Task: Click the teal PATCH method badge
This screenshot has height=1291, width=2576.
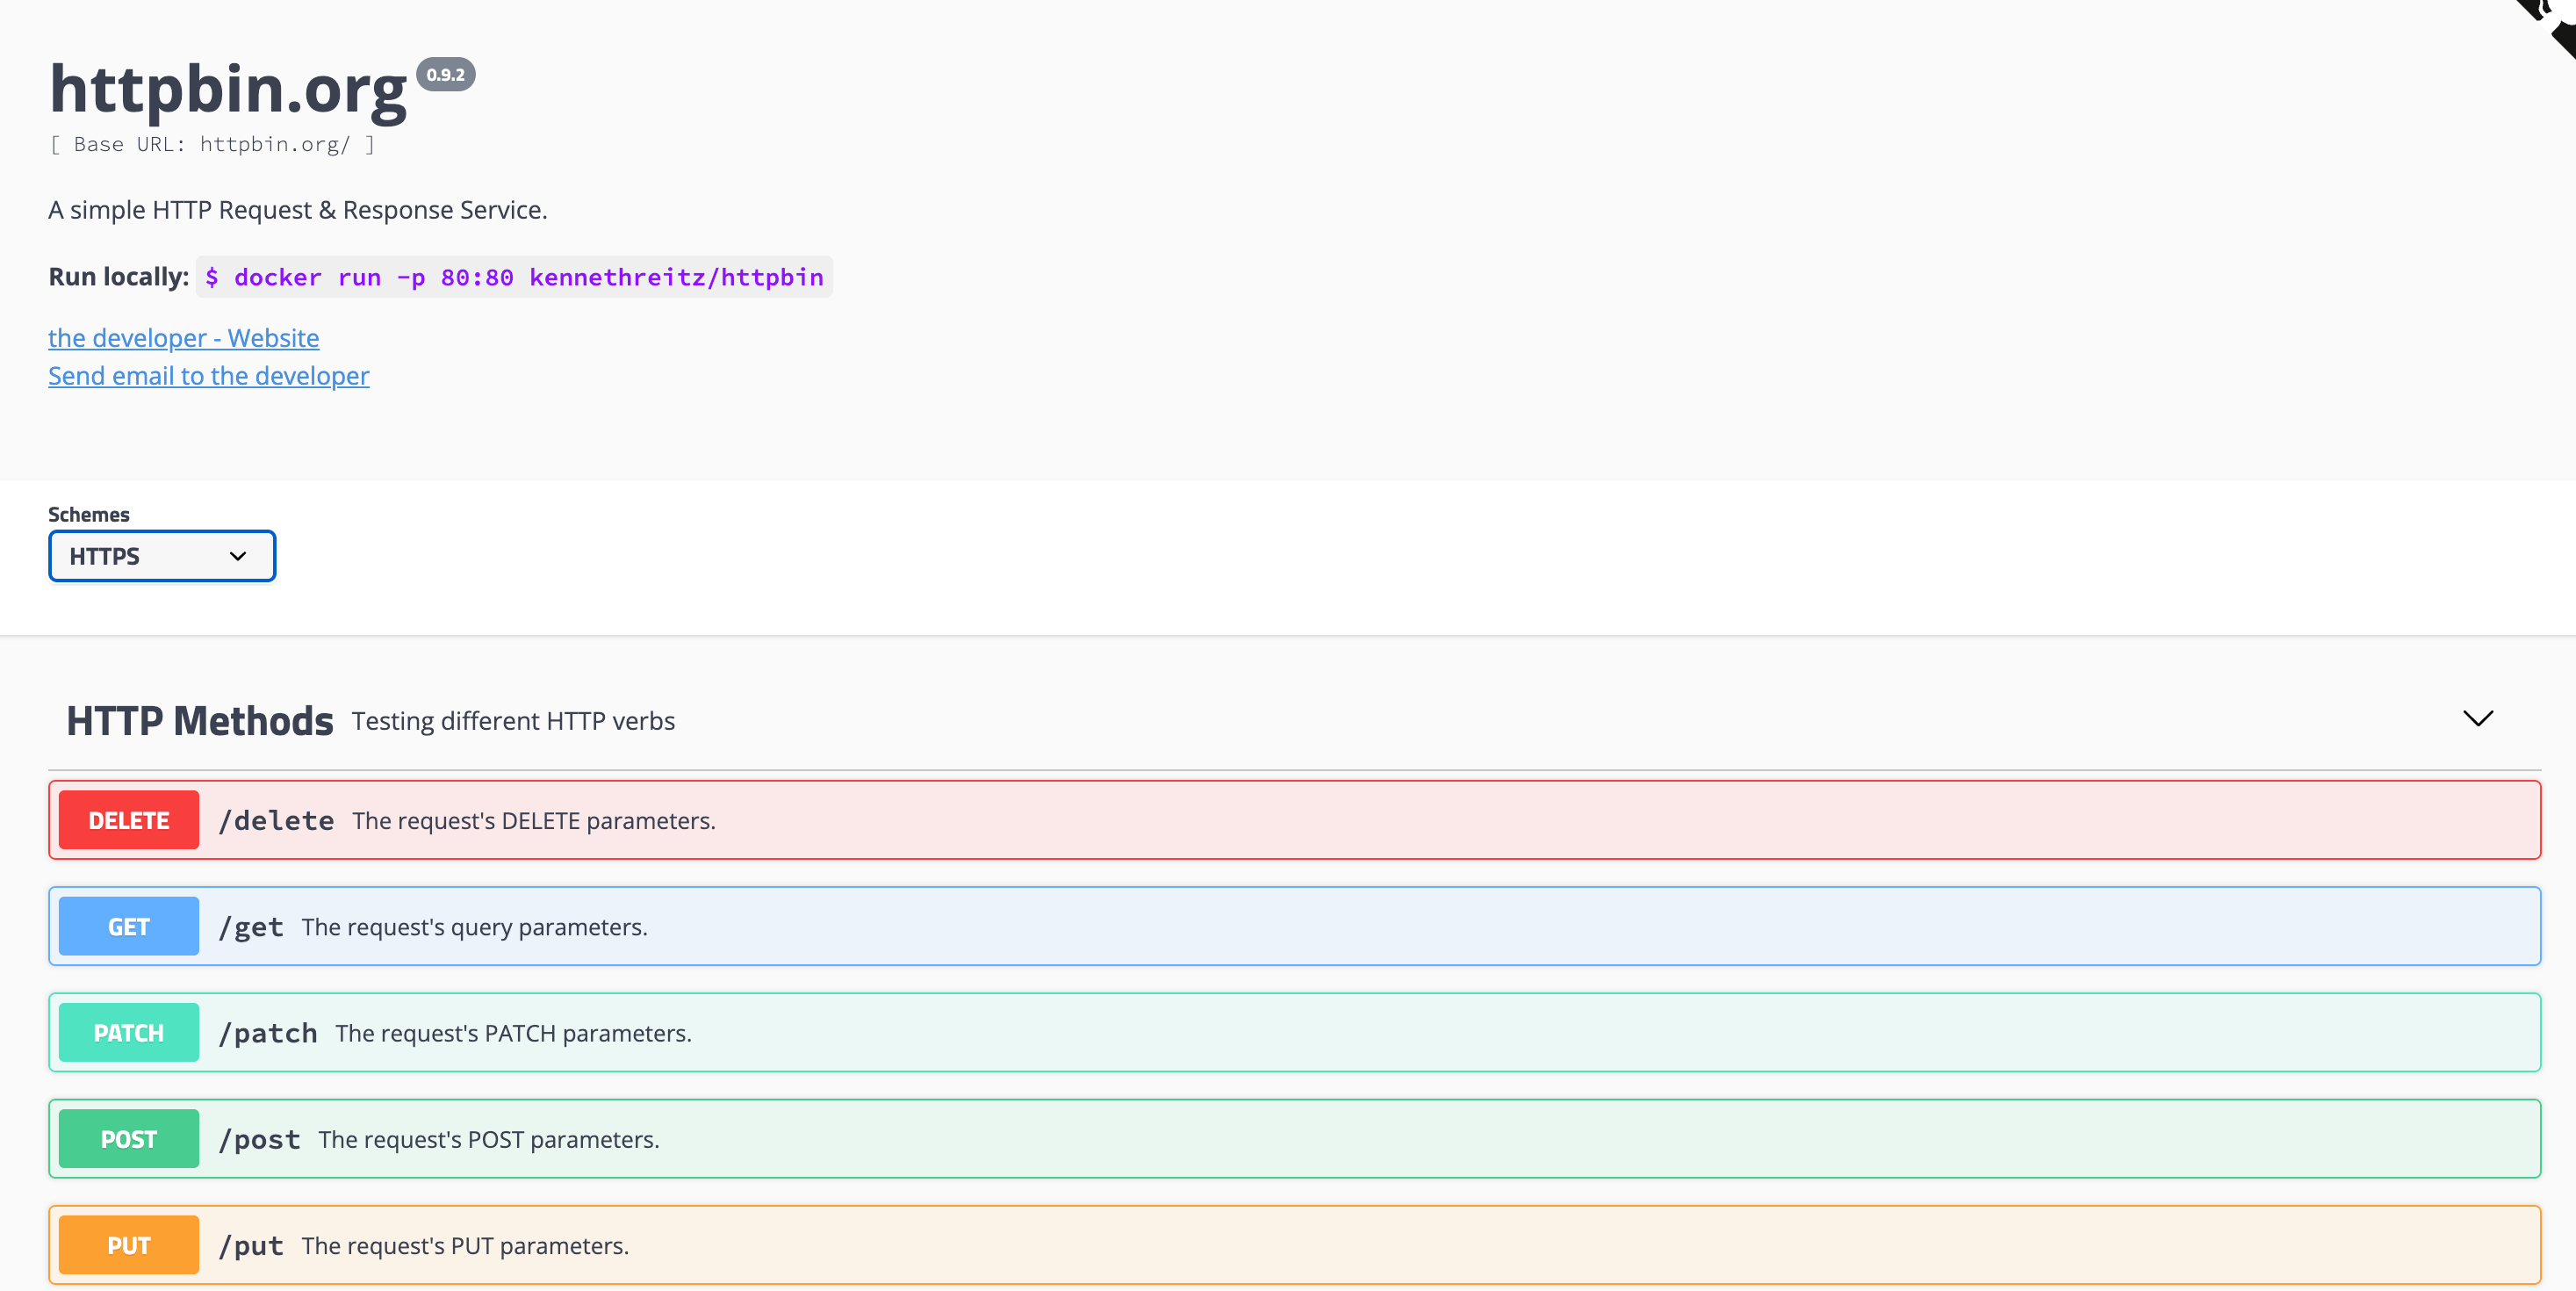Action: pyautogui.click(x=129, y=1032)
